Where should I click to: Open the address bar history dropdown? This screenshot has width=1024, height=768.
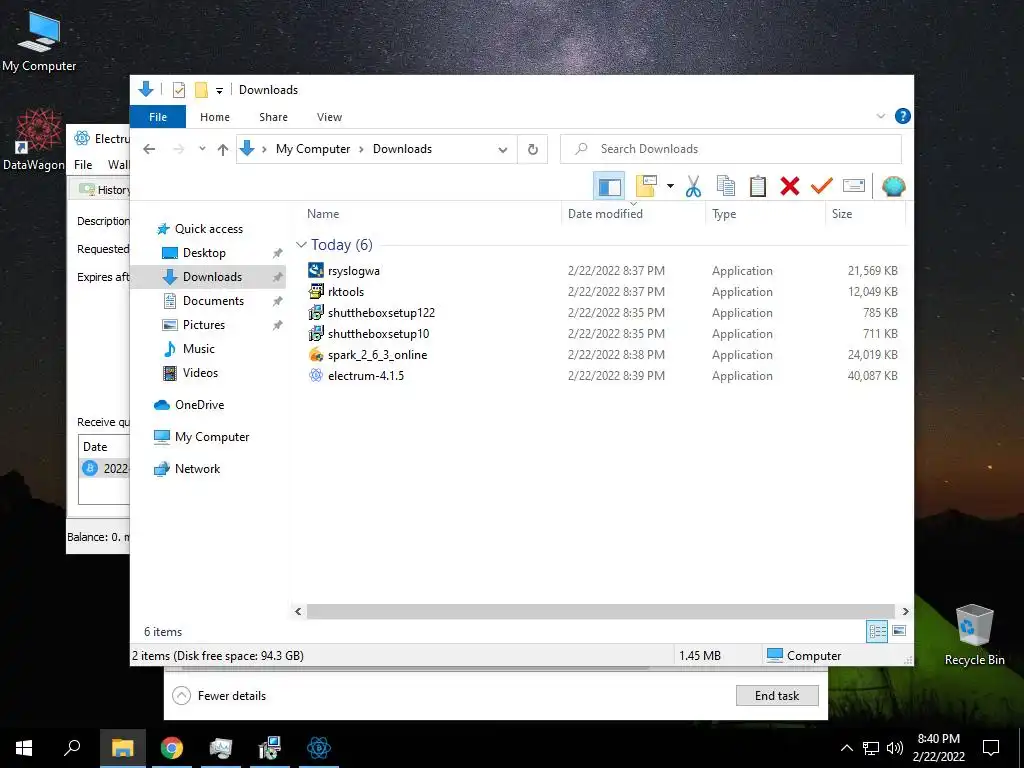502,150
